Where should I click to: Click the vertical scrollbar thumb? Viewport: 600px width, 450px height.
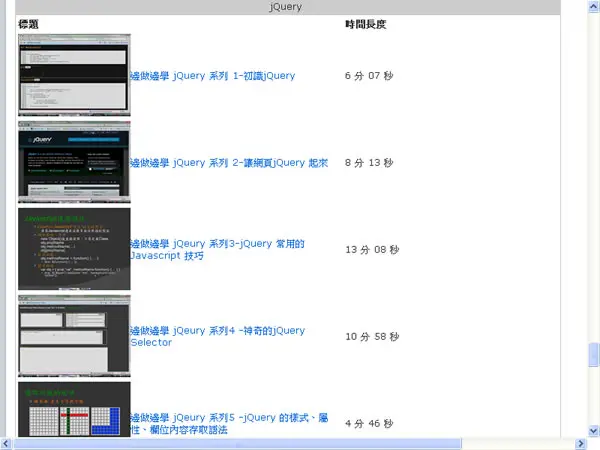[x=594, y=355]
